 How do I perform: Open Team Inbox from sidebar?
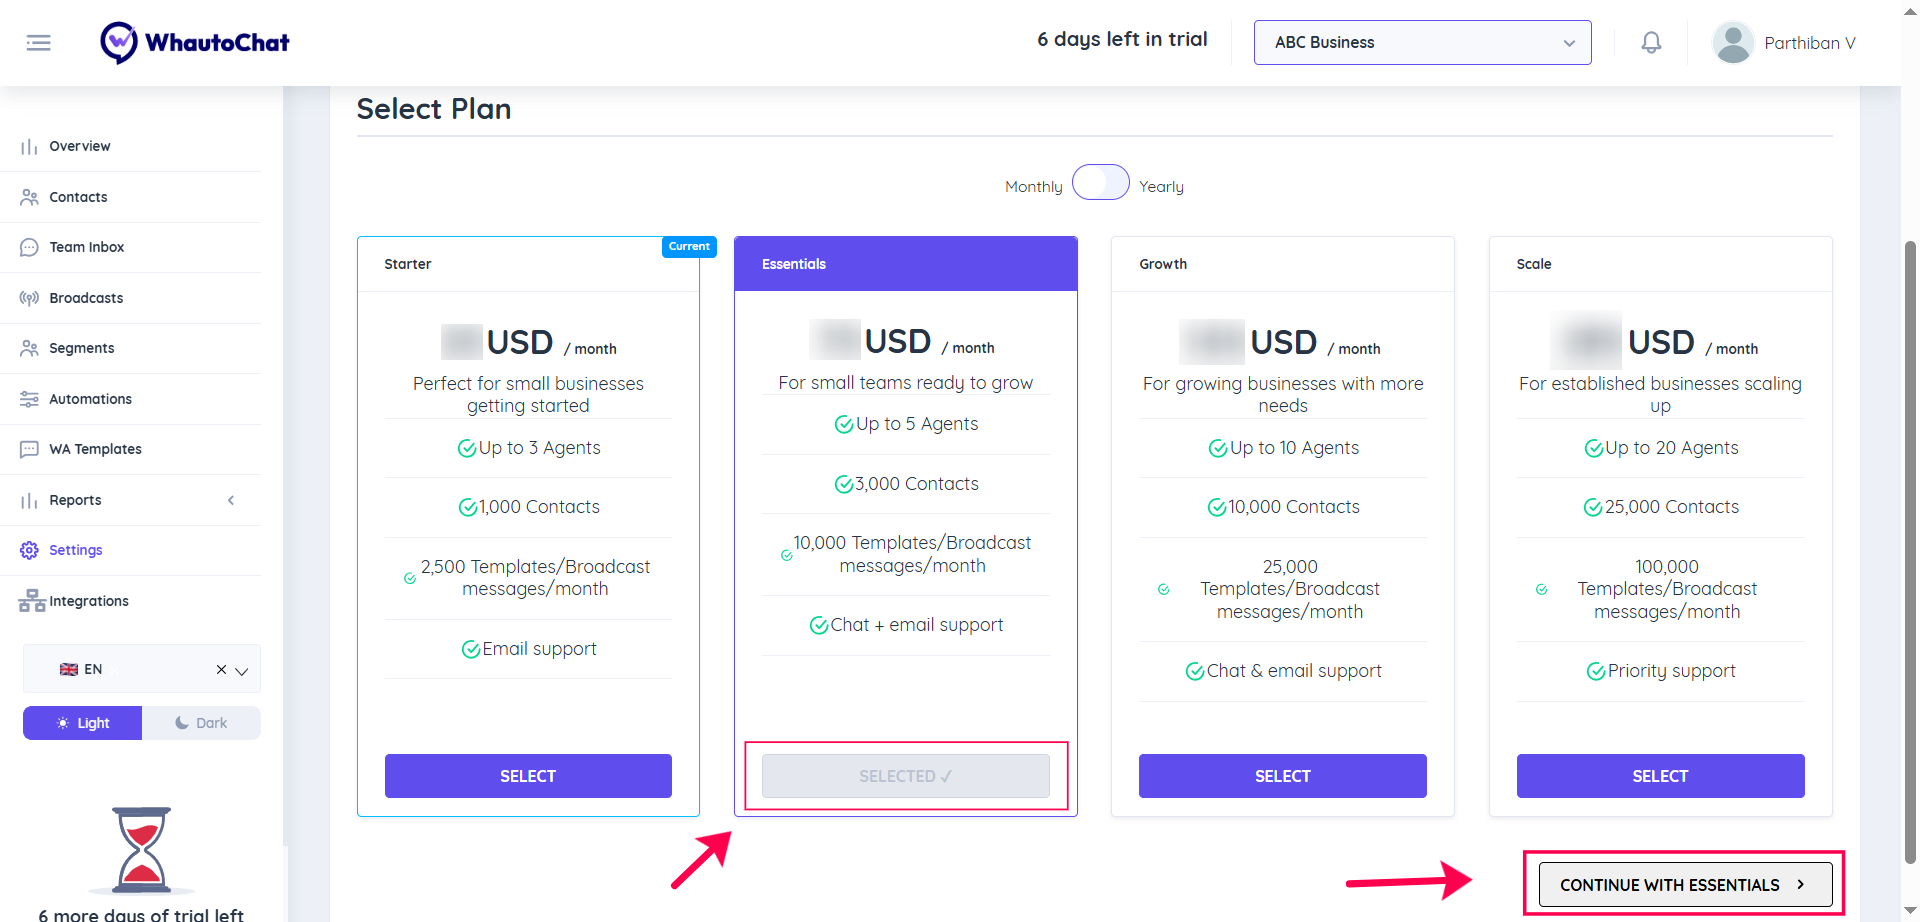coord(87,247)
